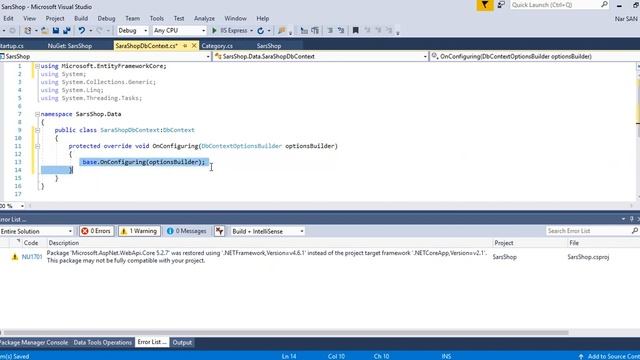
Task: Click Add to Source Control arrow icon
Action: pyautogui.click(x=580, y=356)
